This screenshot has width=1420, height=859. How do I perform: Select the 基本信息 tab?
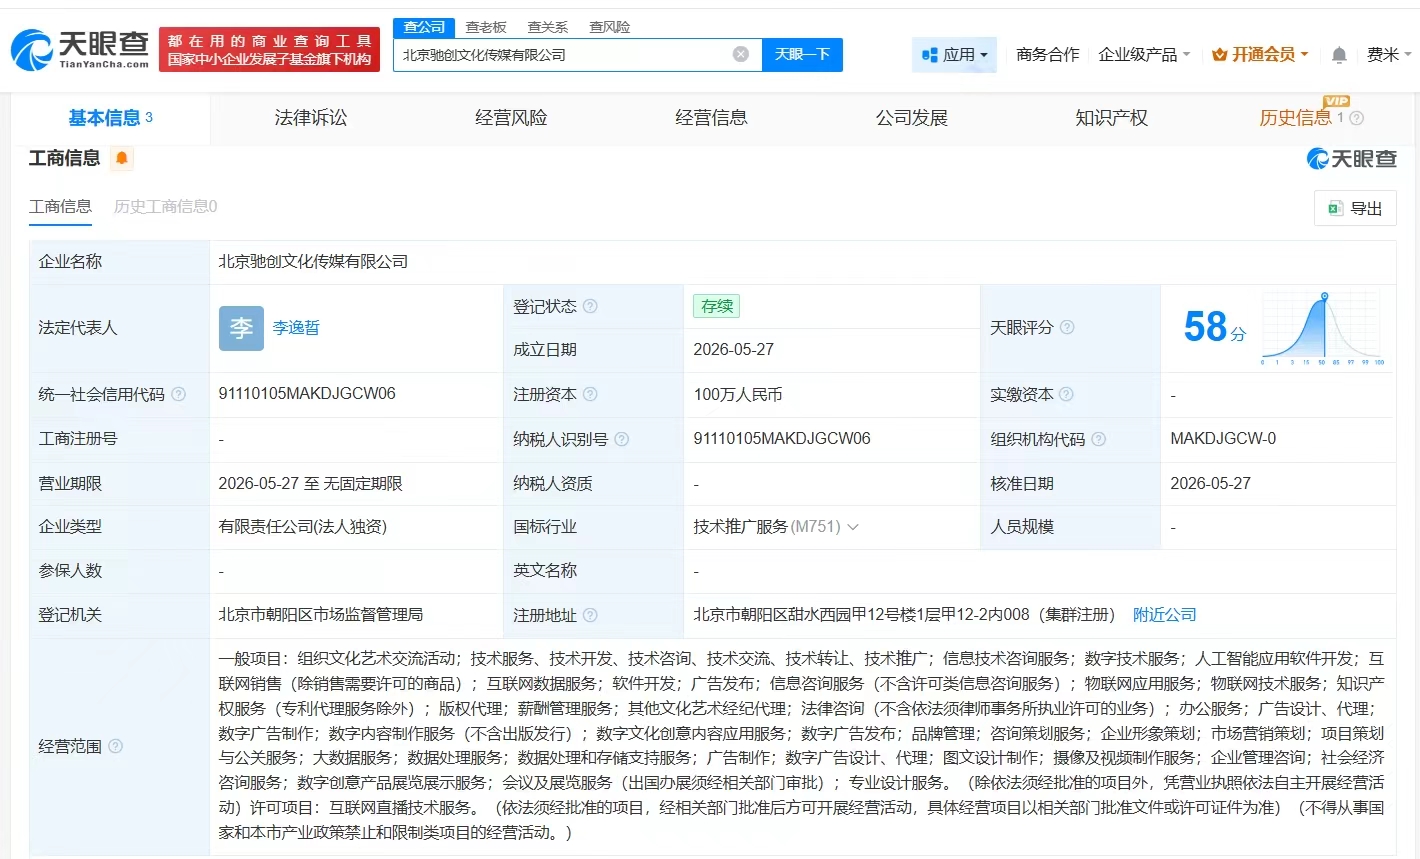click(x=110, y=118)
